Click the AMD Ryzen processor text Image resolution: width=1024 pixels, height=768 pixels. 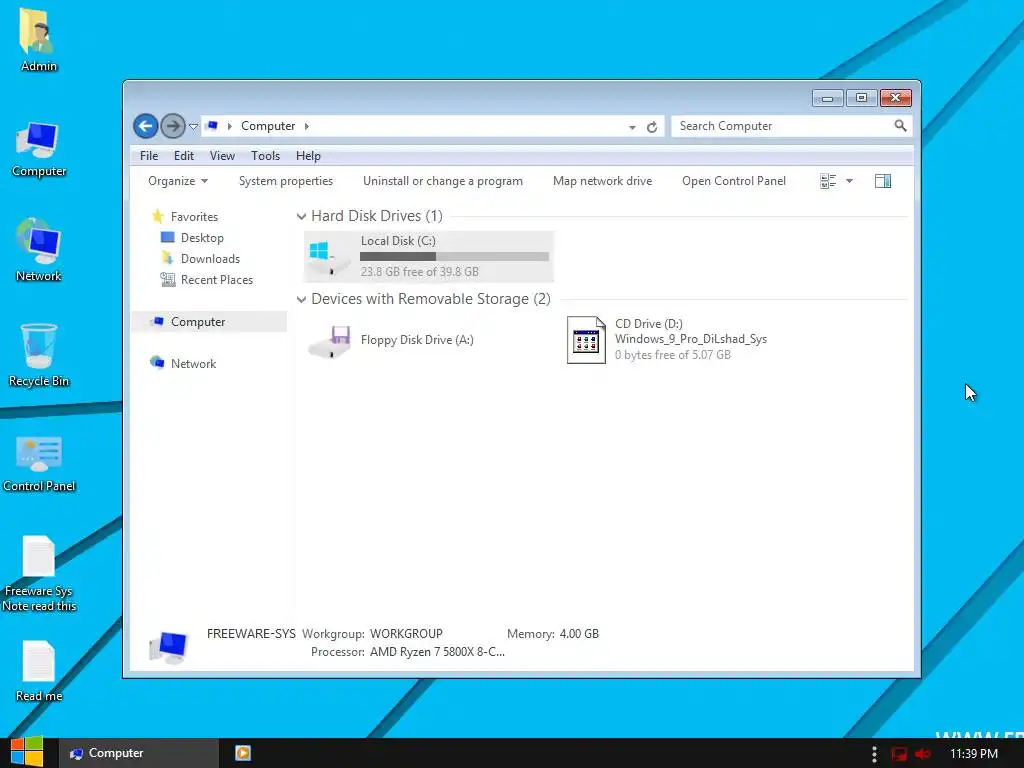(x=437, y=652)
